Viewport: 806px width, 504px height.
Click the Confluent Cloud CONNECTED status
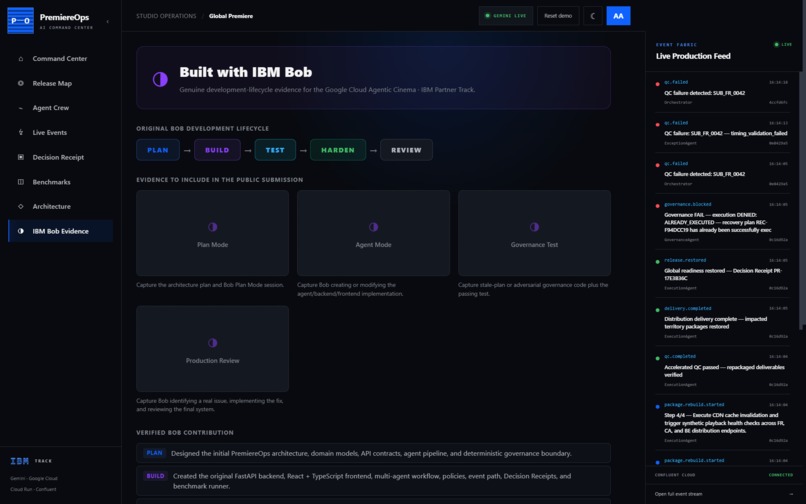point(780,475)
